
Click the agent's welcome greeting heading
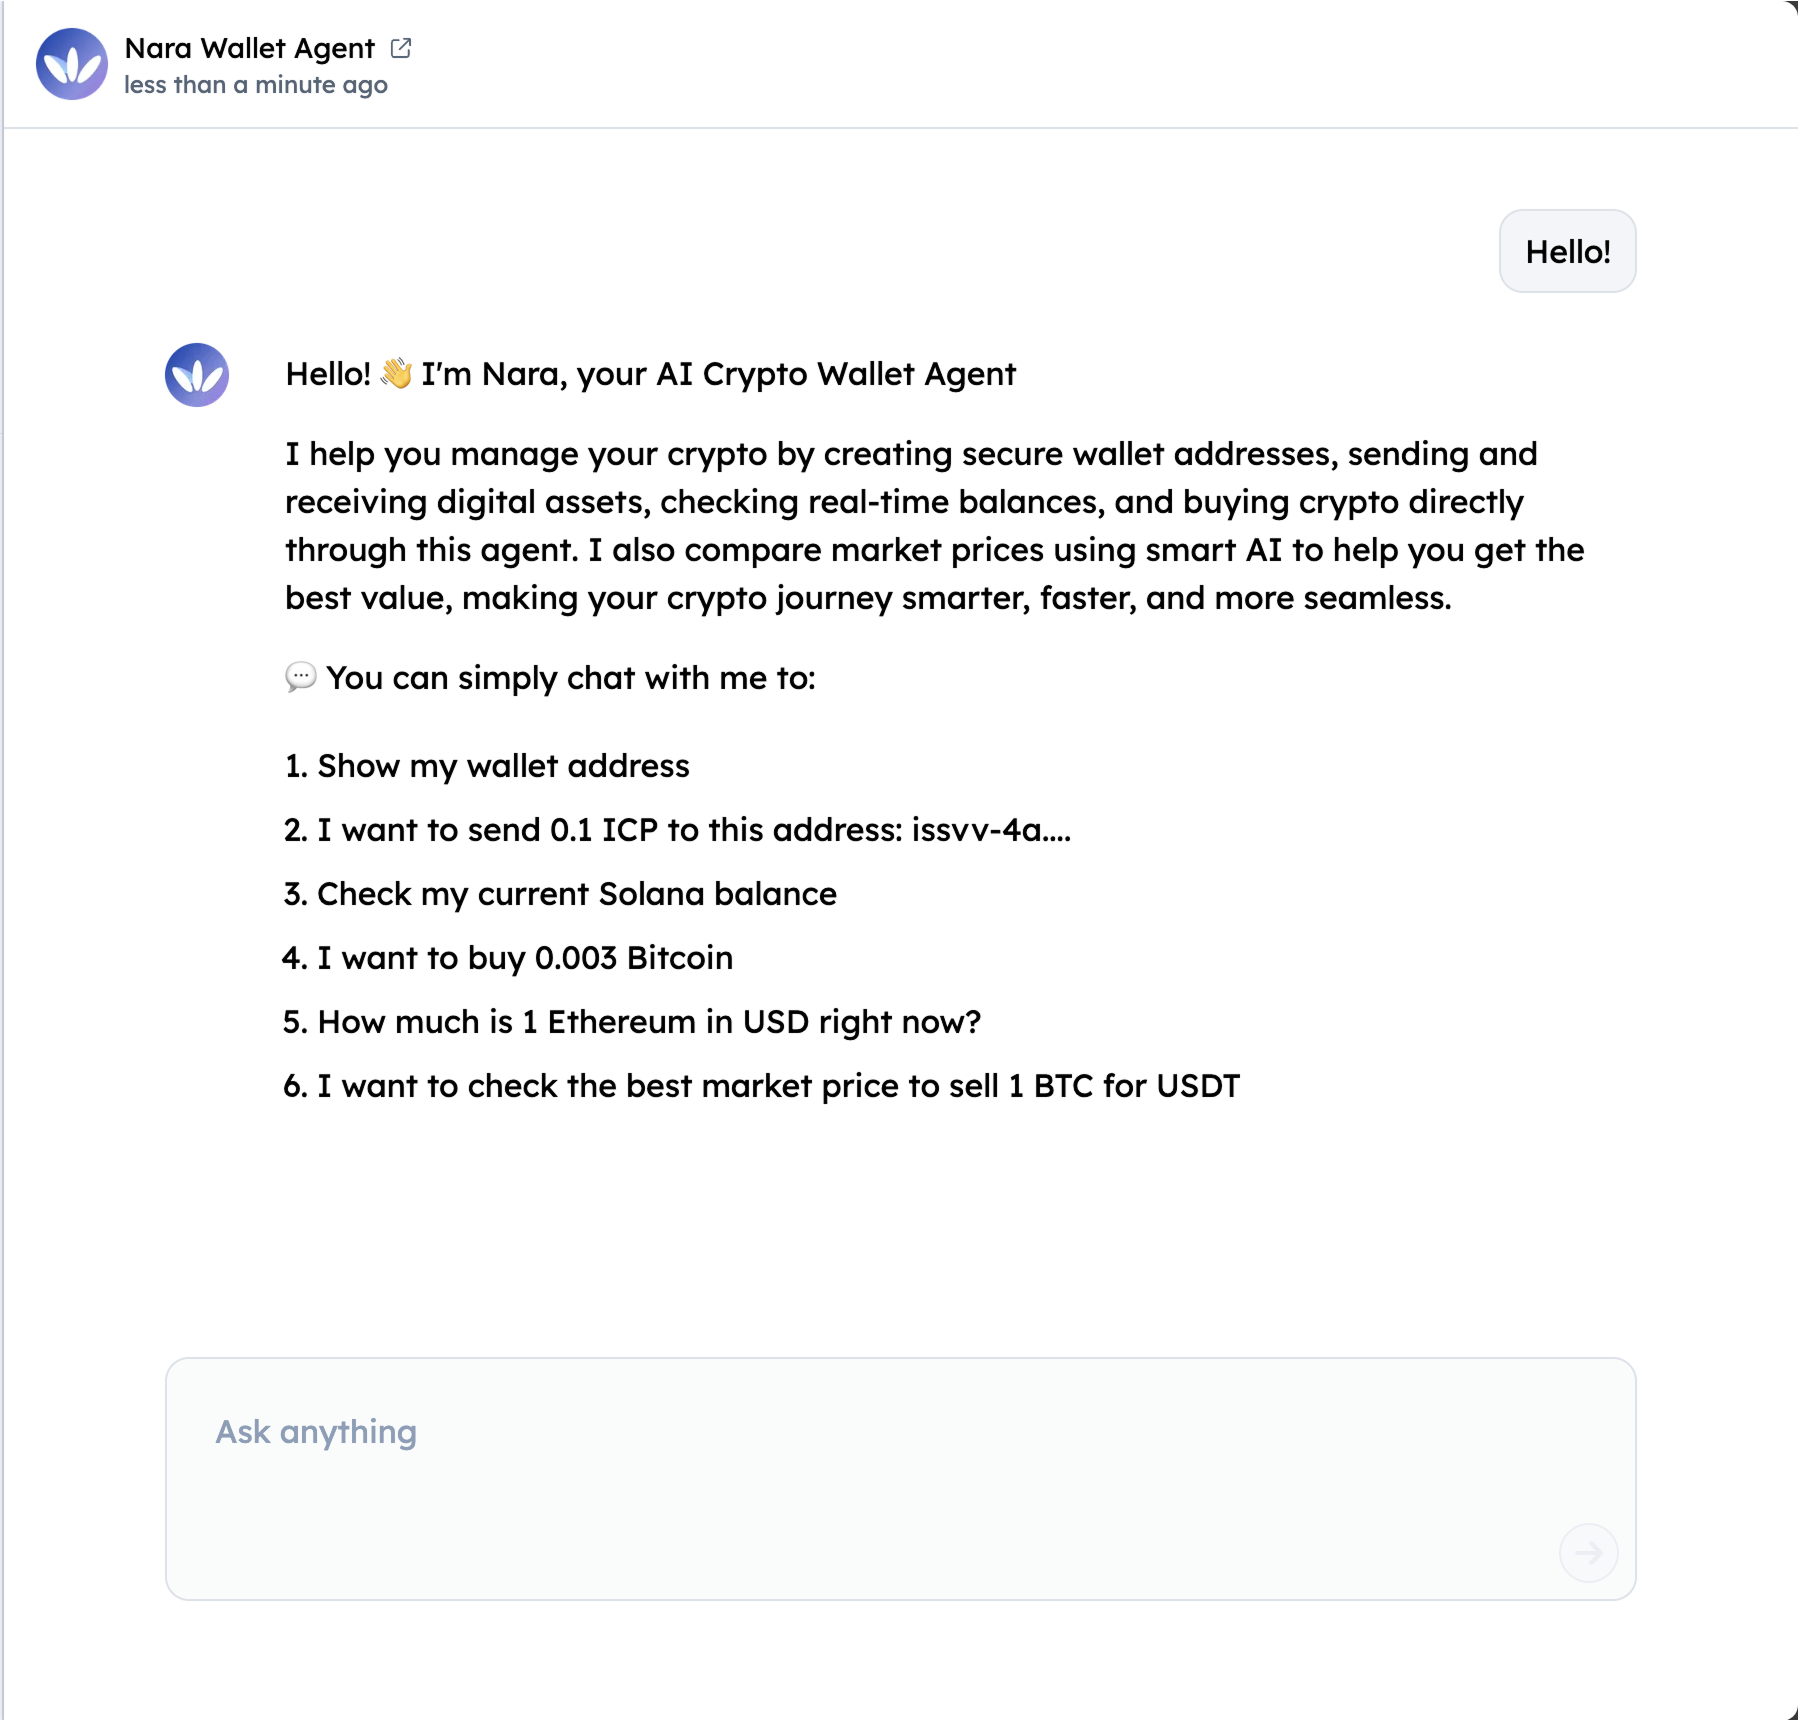[x=650, y=373]
